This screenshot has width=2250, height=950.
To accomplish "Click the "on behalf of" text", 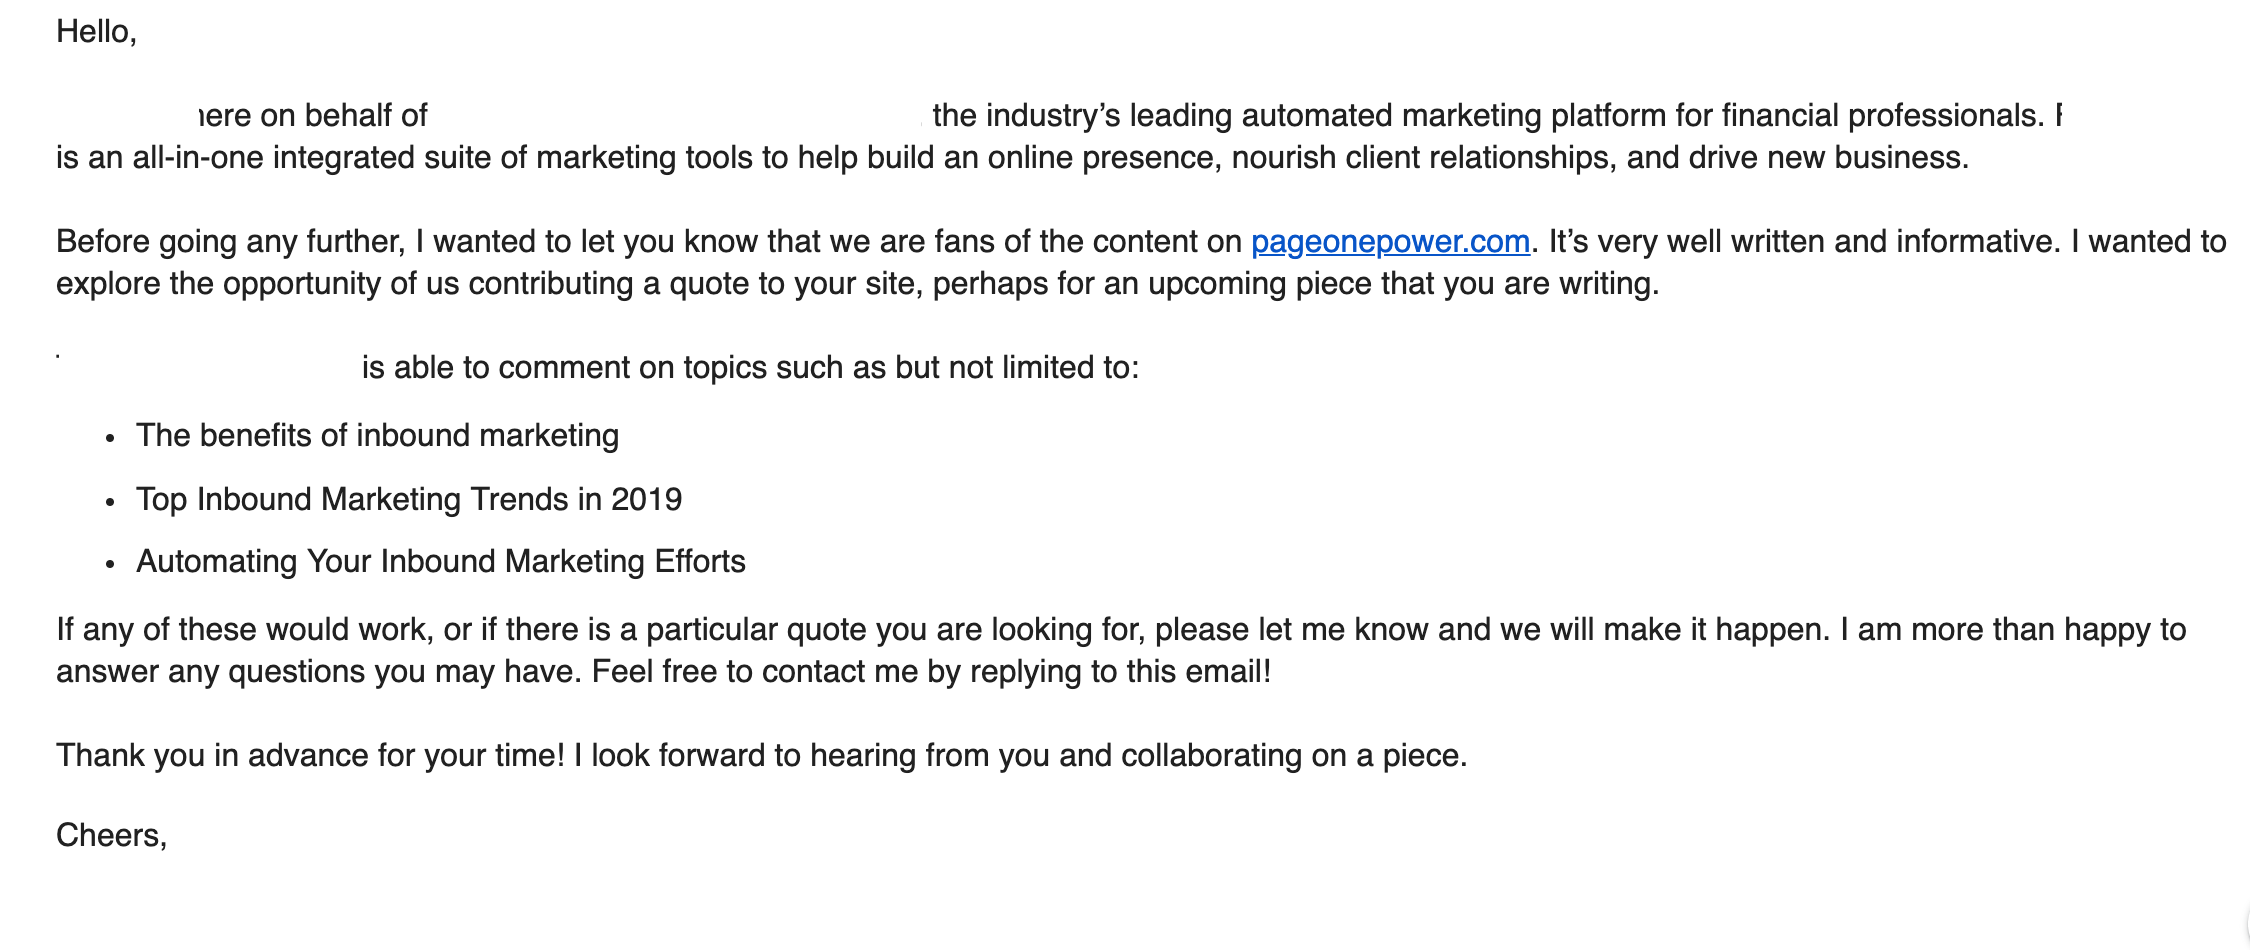I will 344,116.
